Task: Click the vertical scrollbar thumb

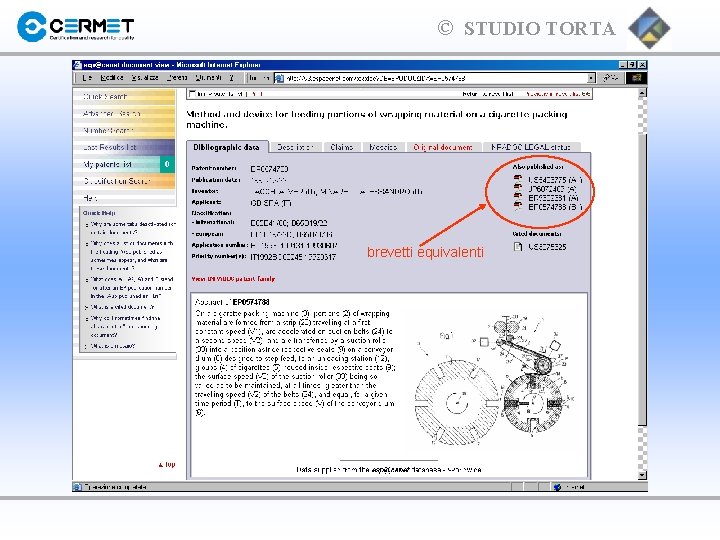Action: tap(642, 279)
